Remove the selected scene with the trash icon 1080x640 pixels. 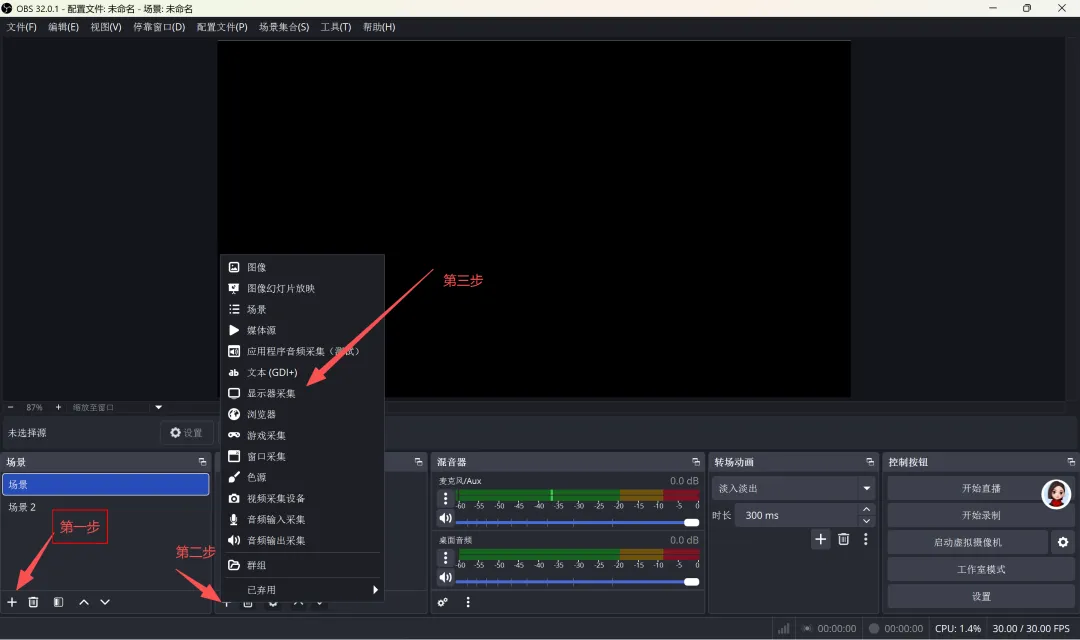33,602
